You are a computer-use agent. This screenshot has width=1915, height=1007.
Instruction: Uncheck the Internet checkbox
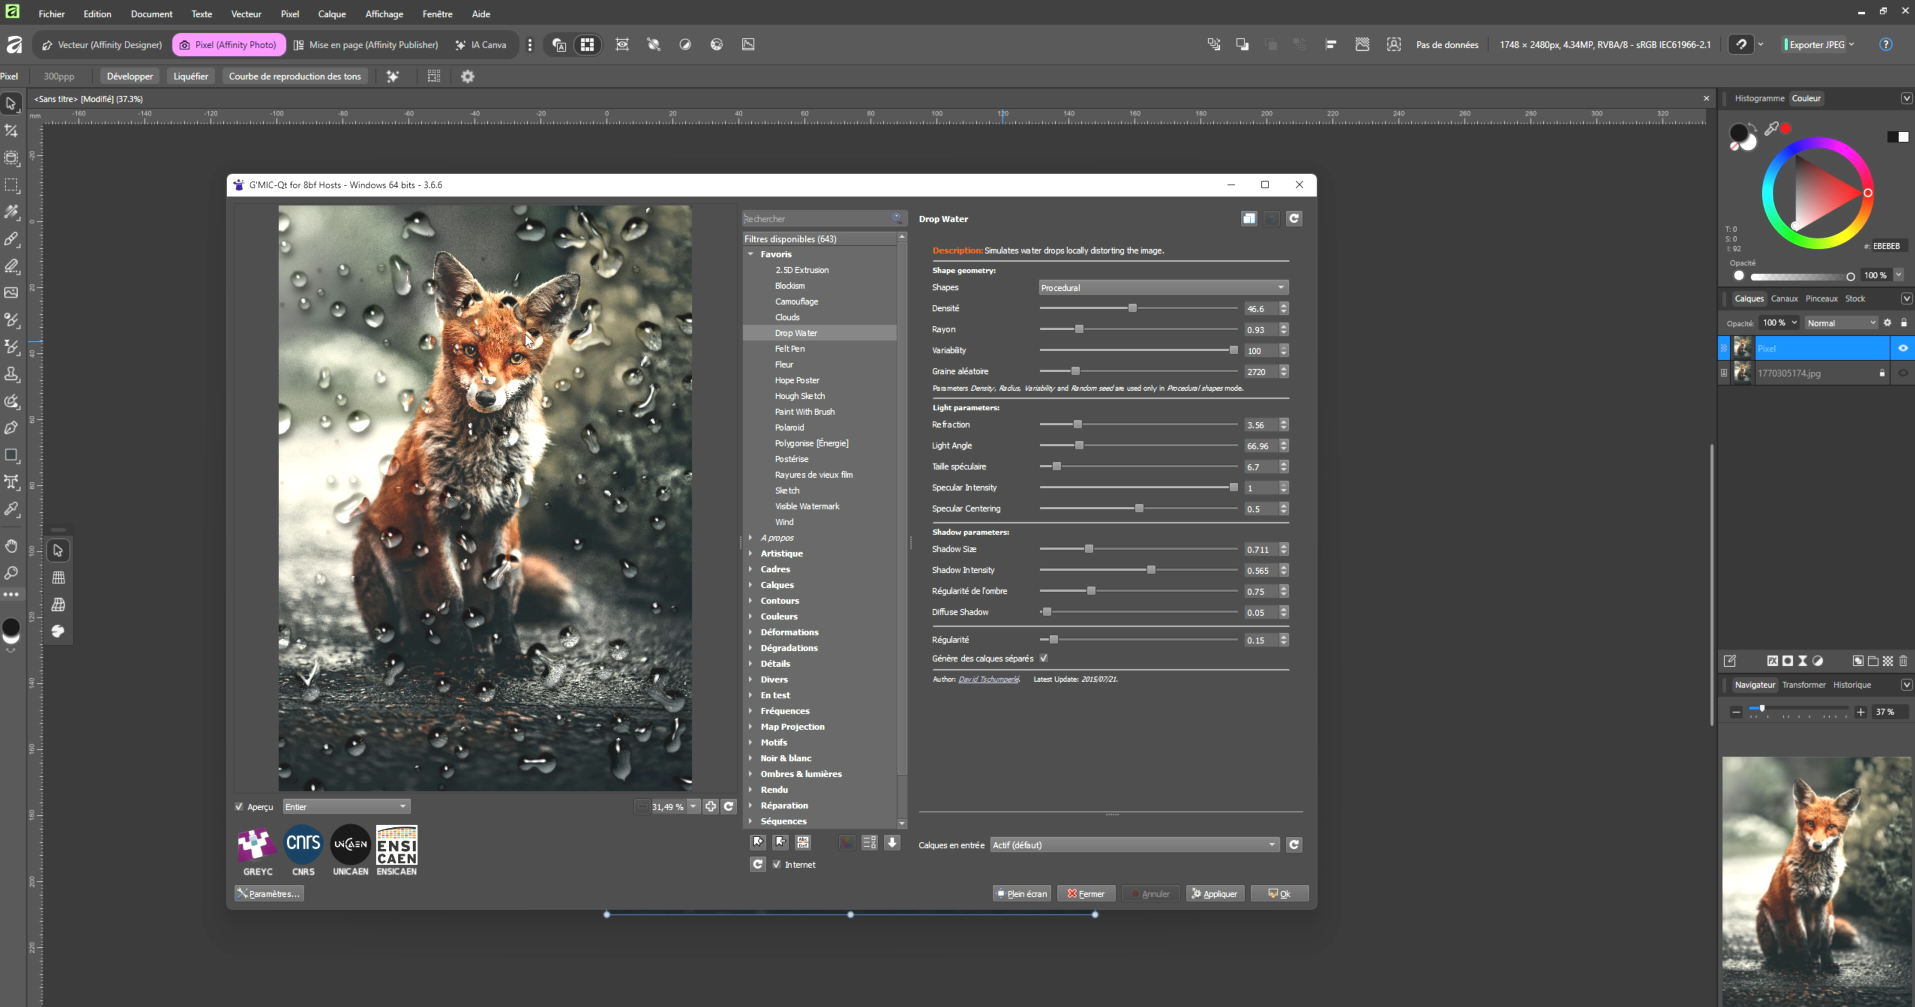(x=777, y=865)
